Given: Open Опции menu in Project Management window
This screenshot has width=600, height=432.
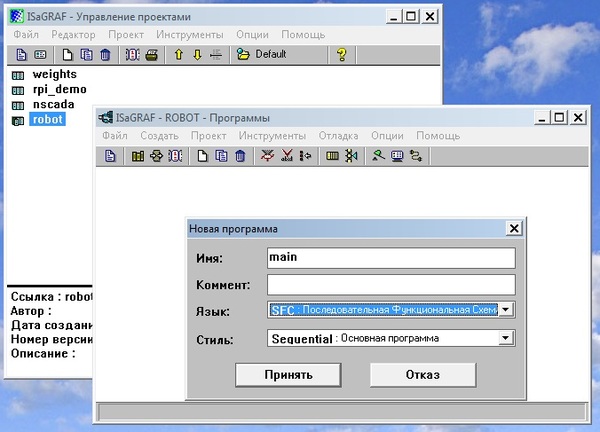Looking at the screenshot, I should click(252, 34).
